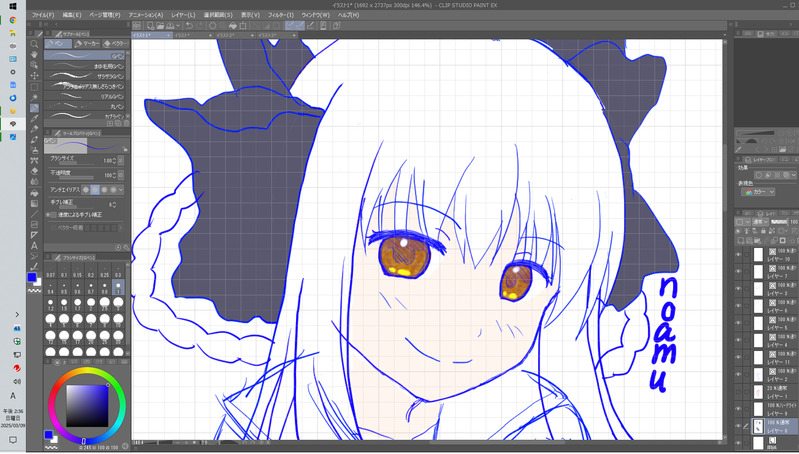The height and width of the screenshot is (454, 799).
Task: Select the Hand move-view tool
Action: (x=34, y=55)
